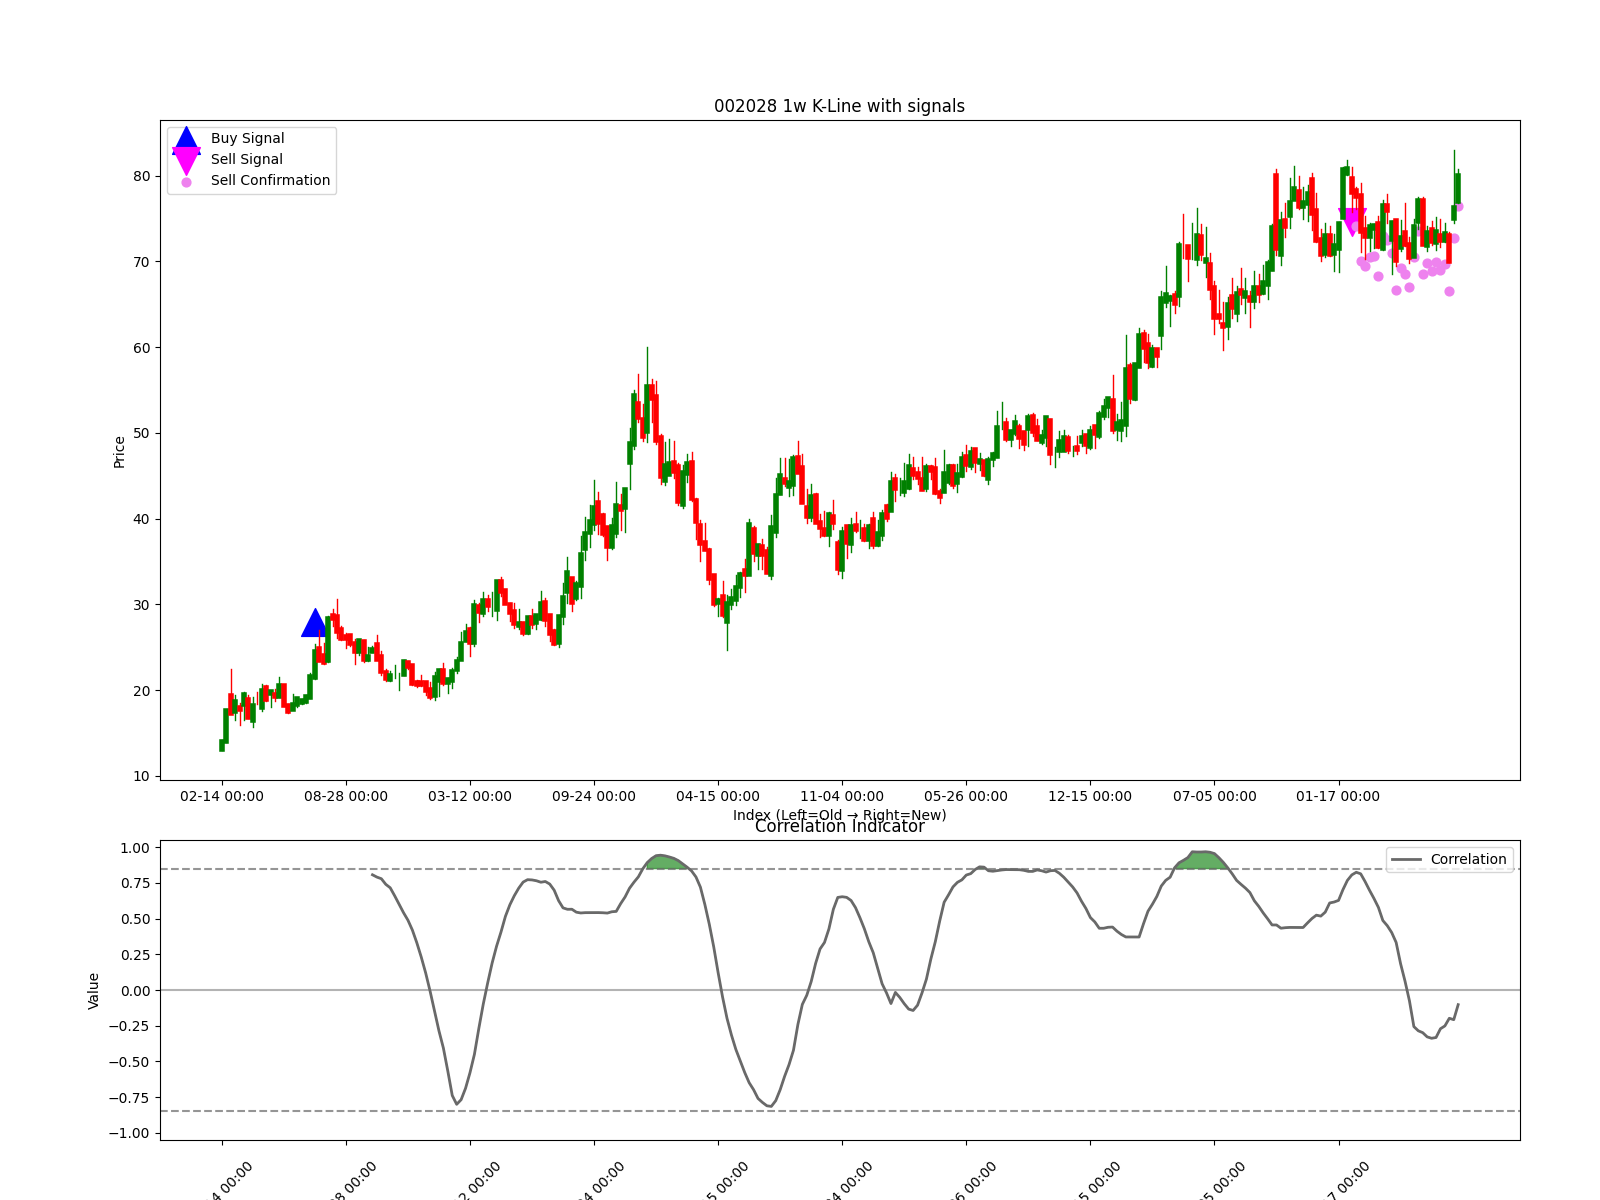Click price axis tick 80
1600x1200 pixels.
141,176
